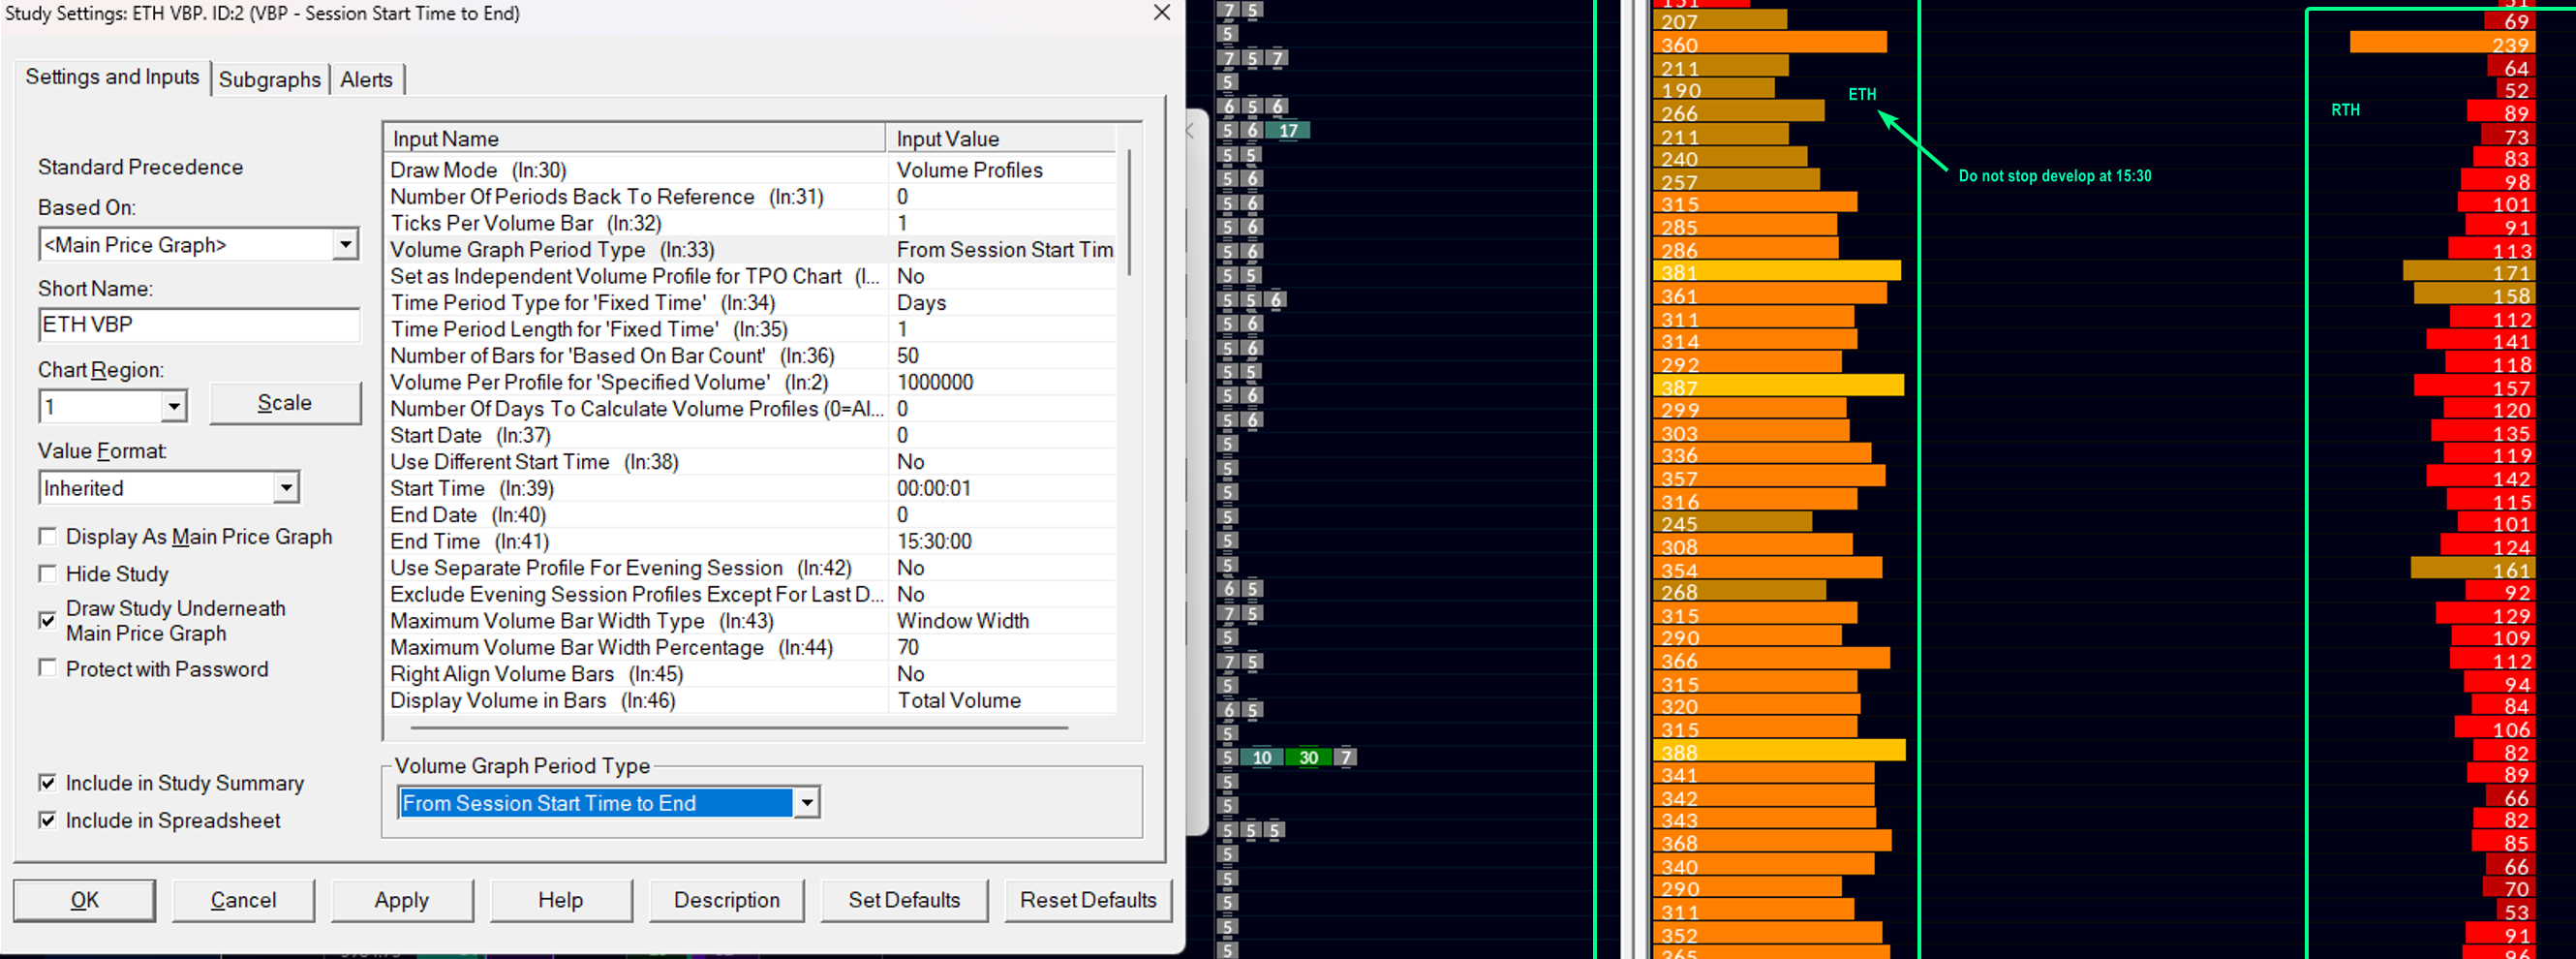Screen dimensions: 2576x959
Task: Switch to the Subgraphs tab
Action: coord(270,80)
